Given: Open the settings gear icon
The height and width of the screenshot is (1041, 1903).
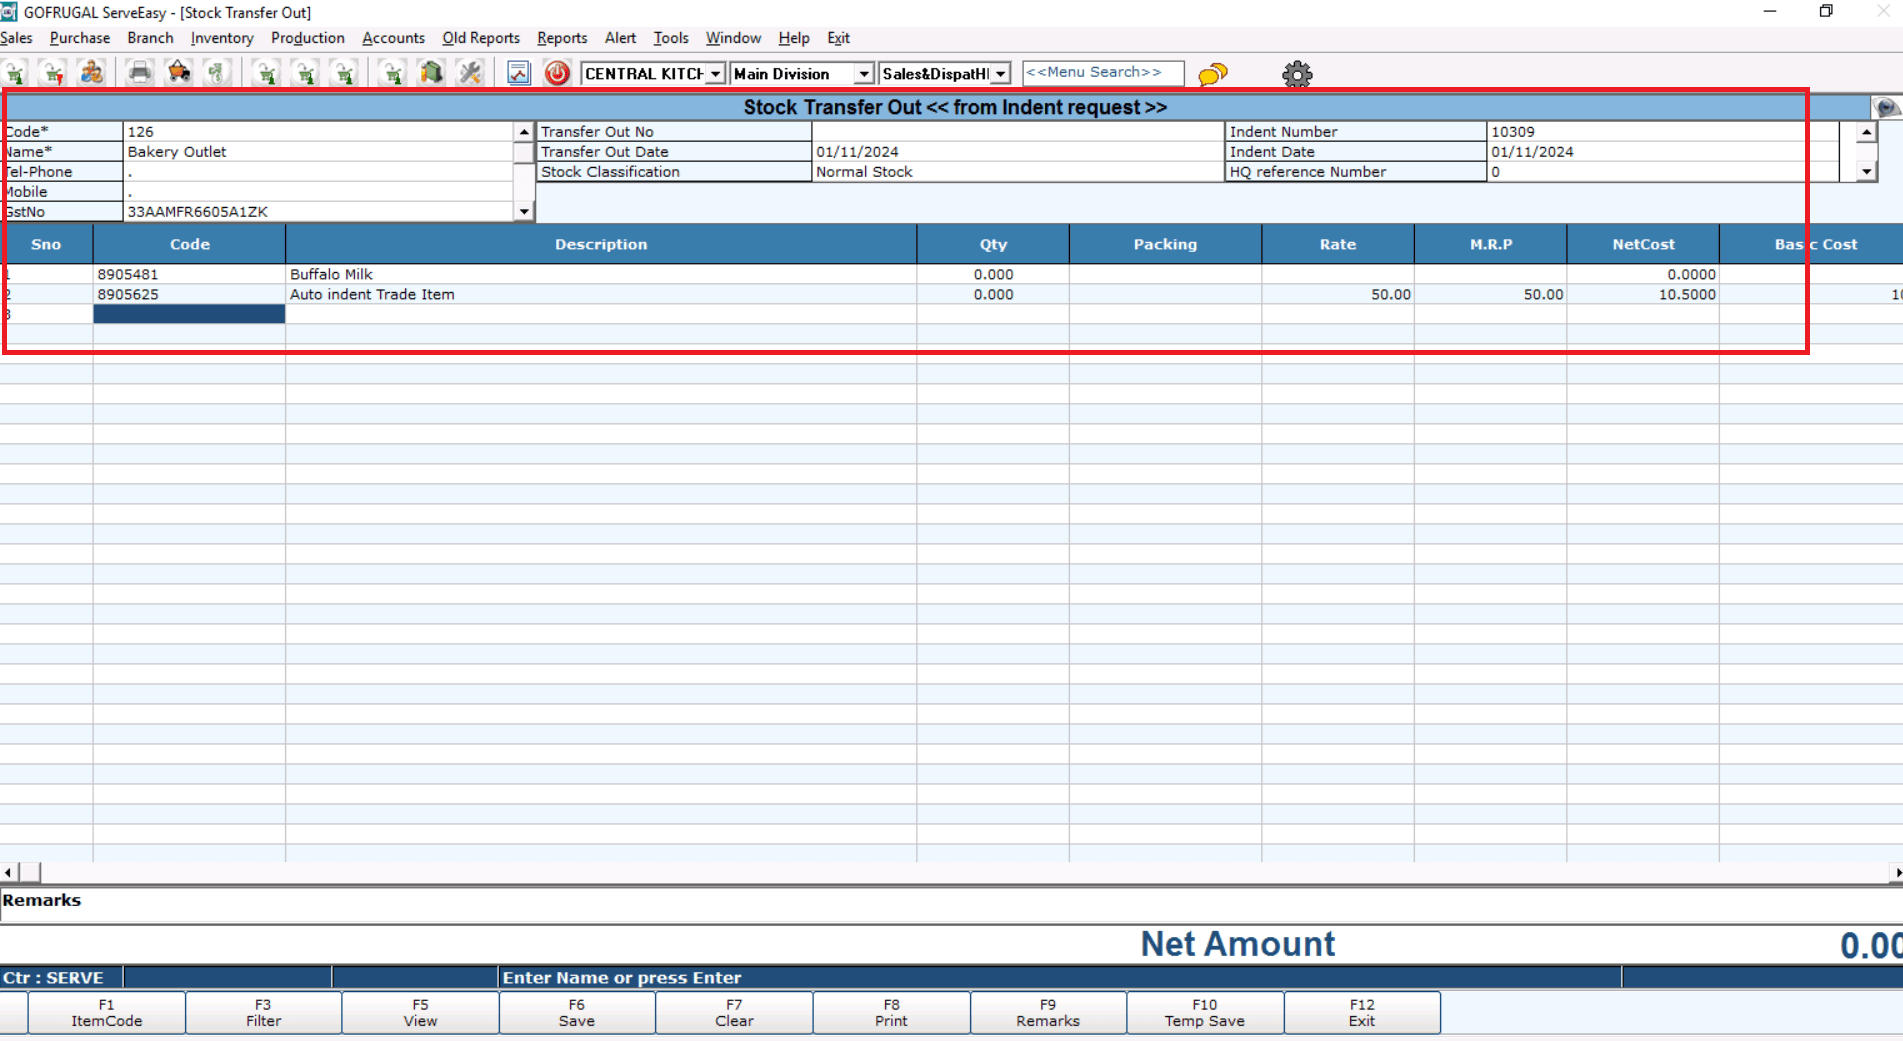Looking at the screenshot, I should click(1296, 74).
